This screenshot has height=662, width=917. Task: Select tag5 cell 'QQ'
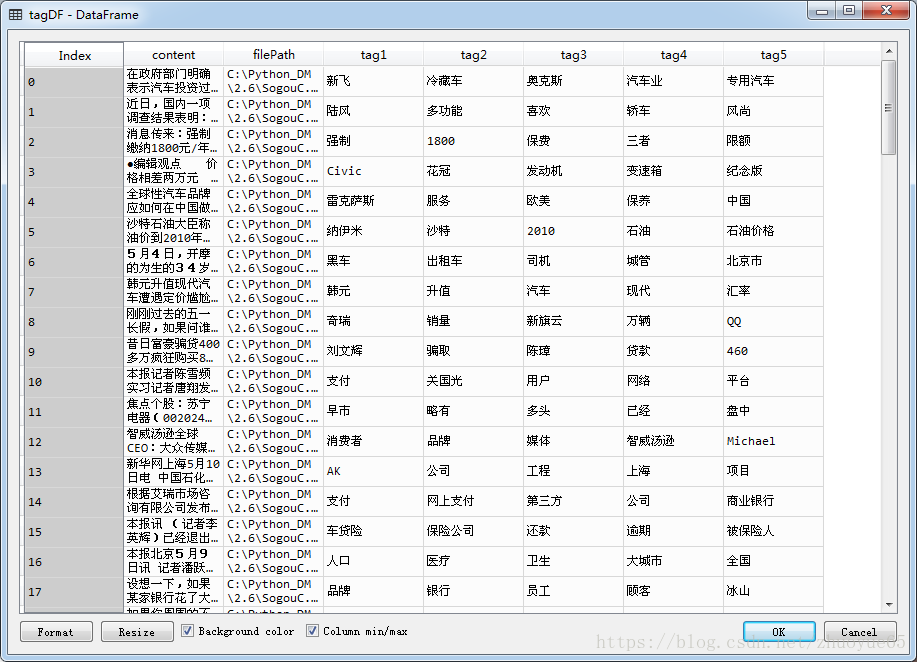(774, 322)
